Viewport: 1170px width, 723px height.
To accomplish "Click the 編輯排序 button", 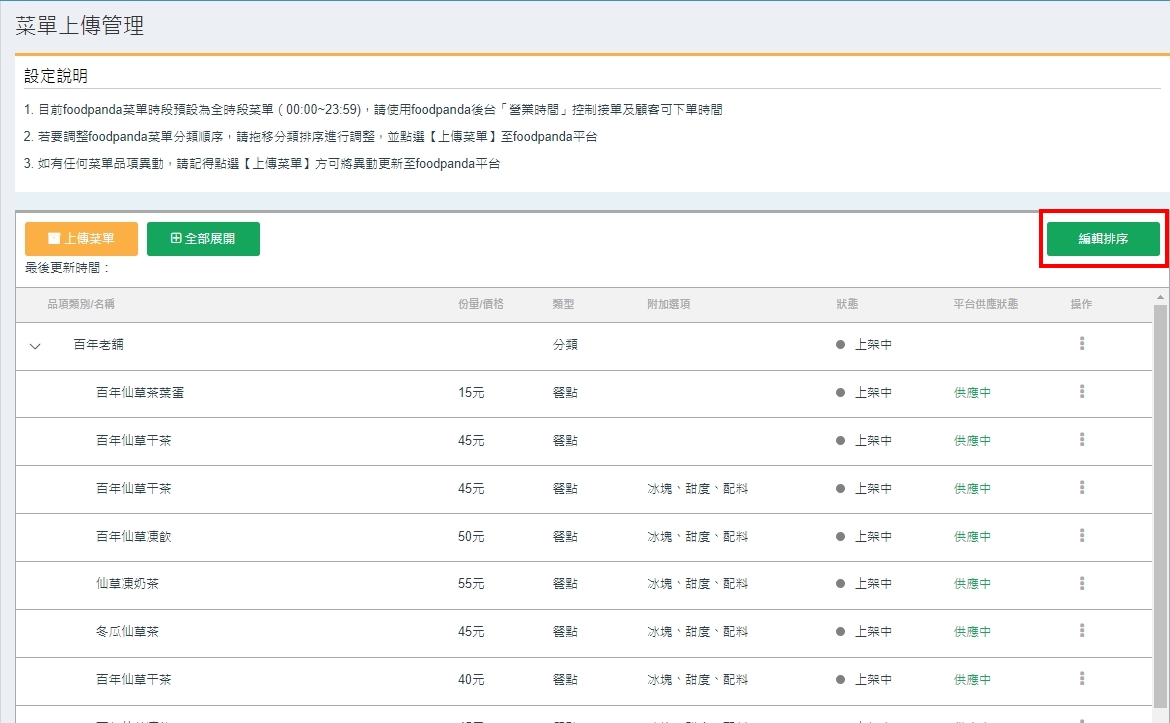I will click(1103, 239).
